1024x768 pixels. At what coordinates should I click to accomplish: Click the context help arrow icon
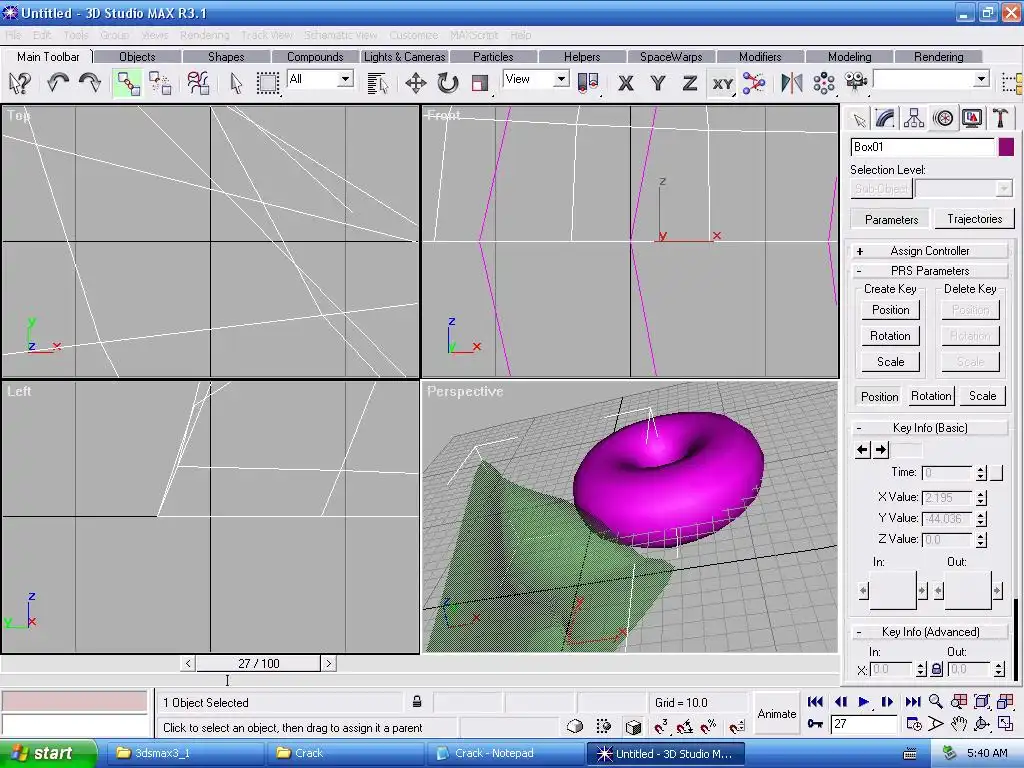pos(20,83)
